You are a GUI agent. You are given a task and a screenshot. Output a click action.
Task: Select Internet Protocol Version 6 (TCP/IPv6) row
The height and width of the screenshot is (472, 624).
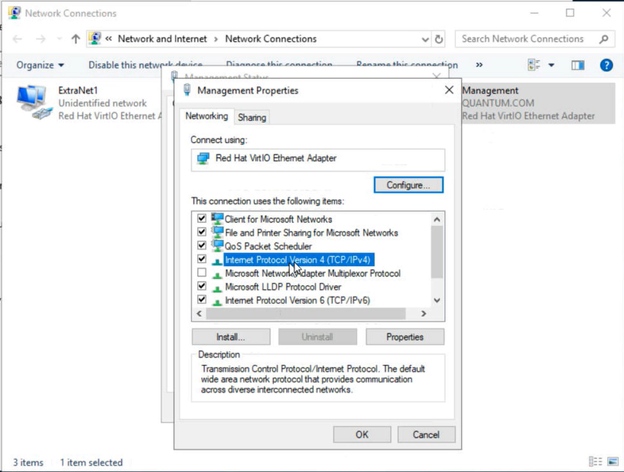[x=298, y=300]
